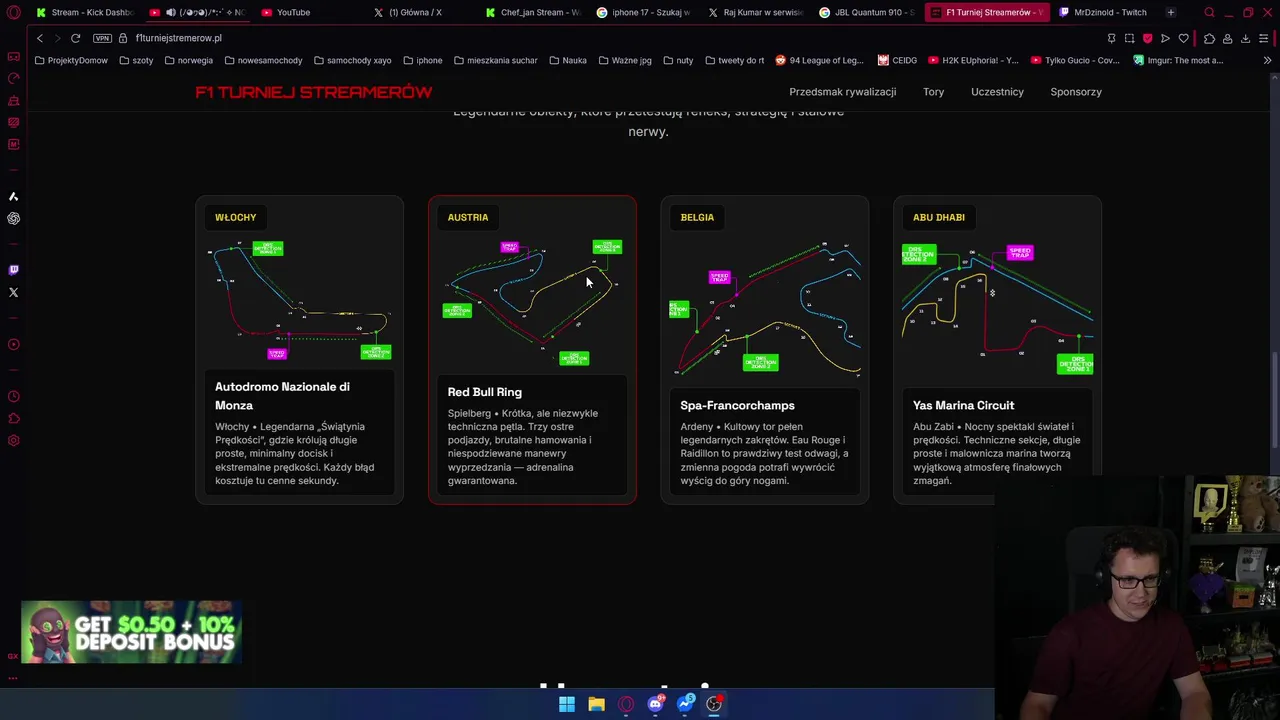Open Messenger from the taskbar

pos(685,704)
